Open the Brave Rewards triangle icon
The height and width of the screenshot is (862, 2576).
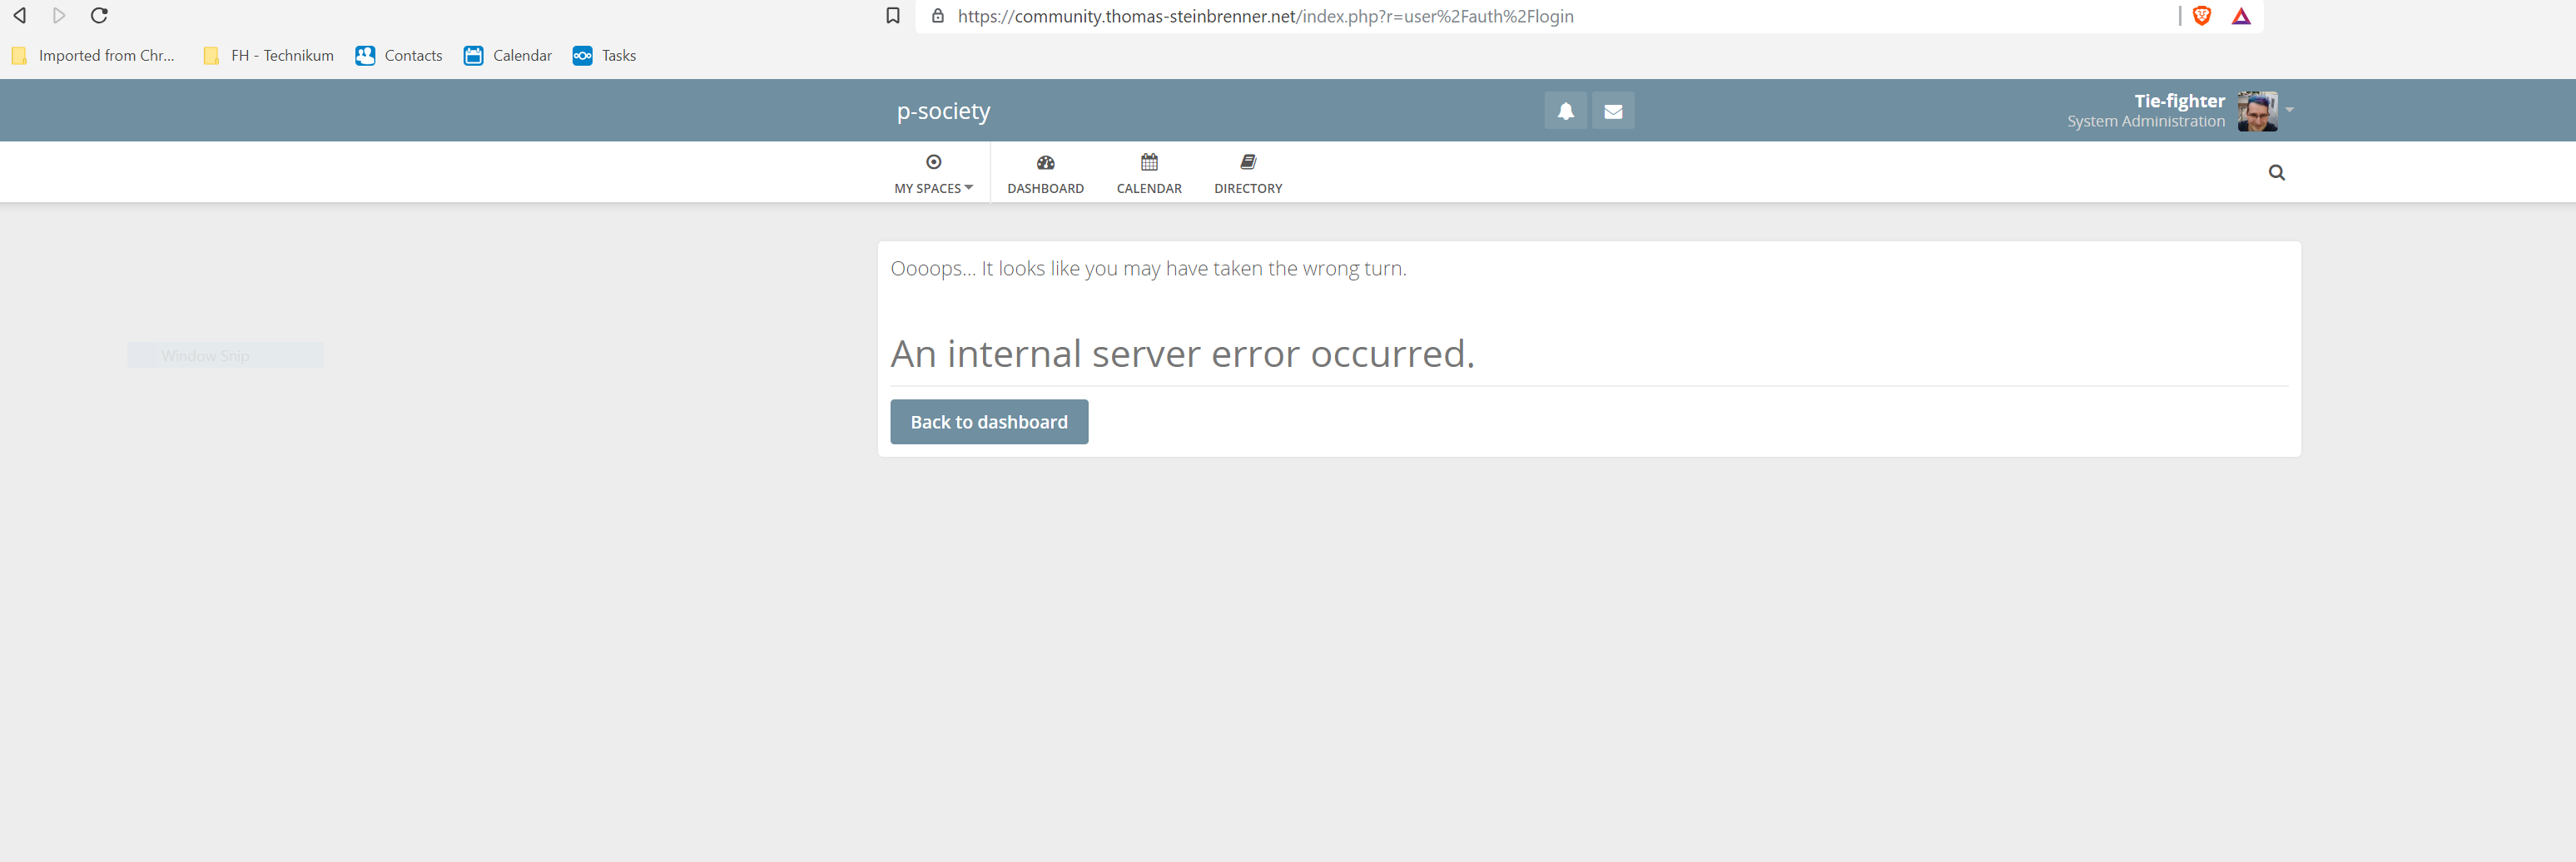pyautogui.click(x=2241, y=16)
